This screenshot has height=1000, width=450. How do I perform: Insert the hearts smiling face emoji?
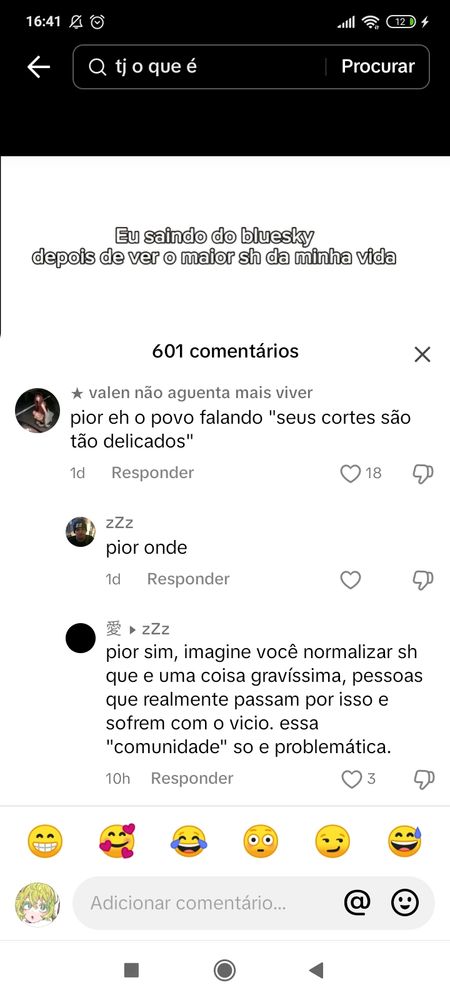tap(117, 841)
